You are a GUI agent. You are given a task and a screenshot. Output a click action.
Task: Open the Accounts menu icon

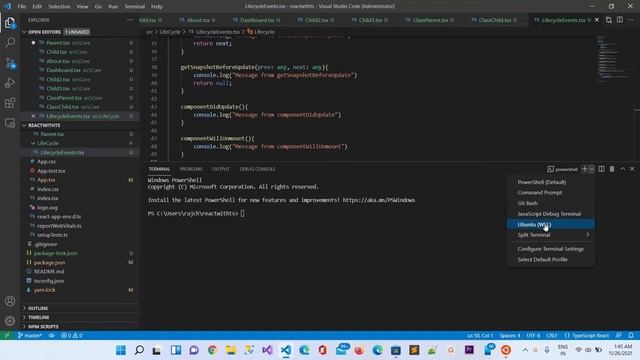pos(10,301)
